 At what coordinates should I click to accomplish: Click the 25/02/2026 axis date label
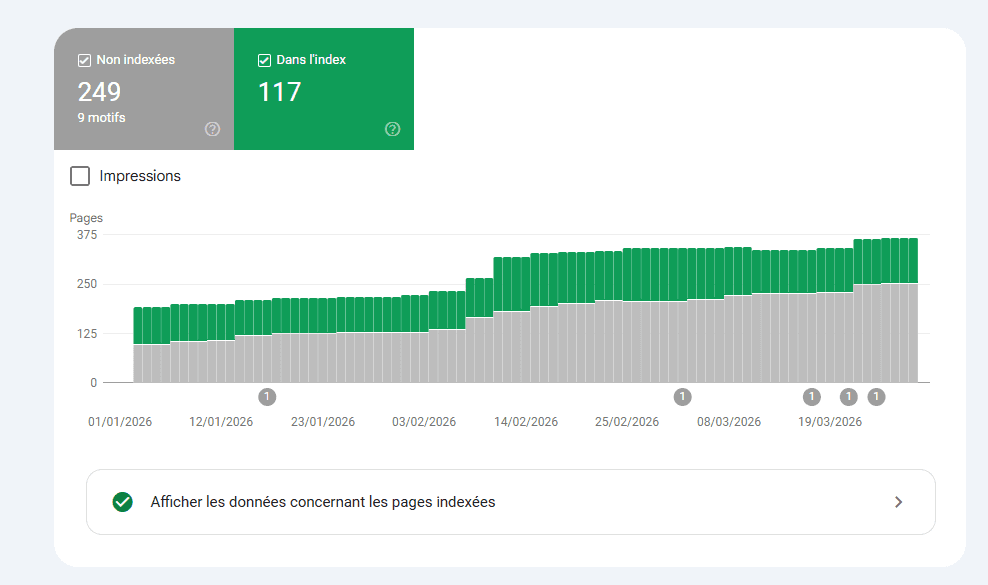[x=627, y=422]
